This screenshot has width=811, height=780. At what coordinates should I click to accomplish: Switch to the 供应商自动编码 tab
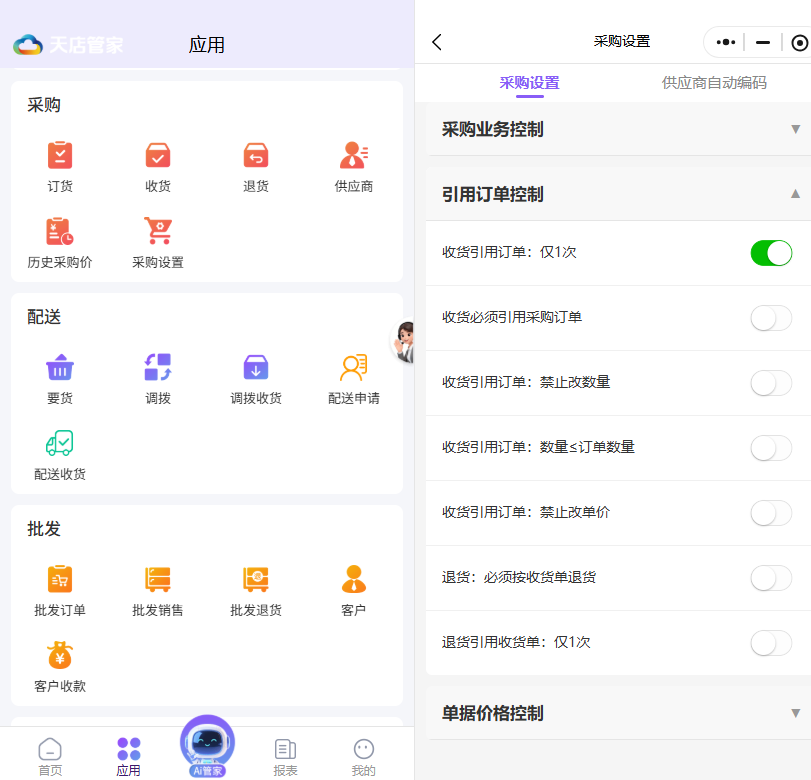714,83
